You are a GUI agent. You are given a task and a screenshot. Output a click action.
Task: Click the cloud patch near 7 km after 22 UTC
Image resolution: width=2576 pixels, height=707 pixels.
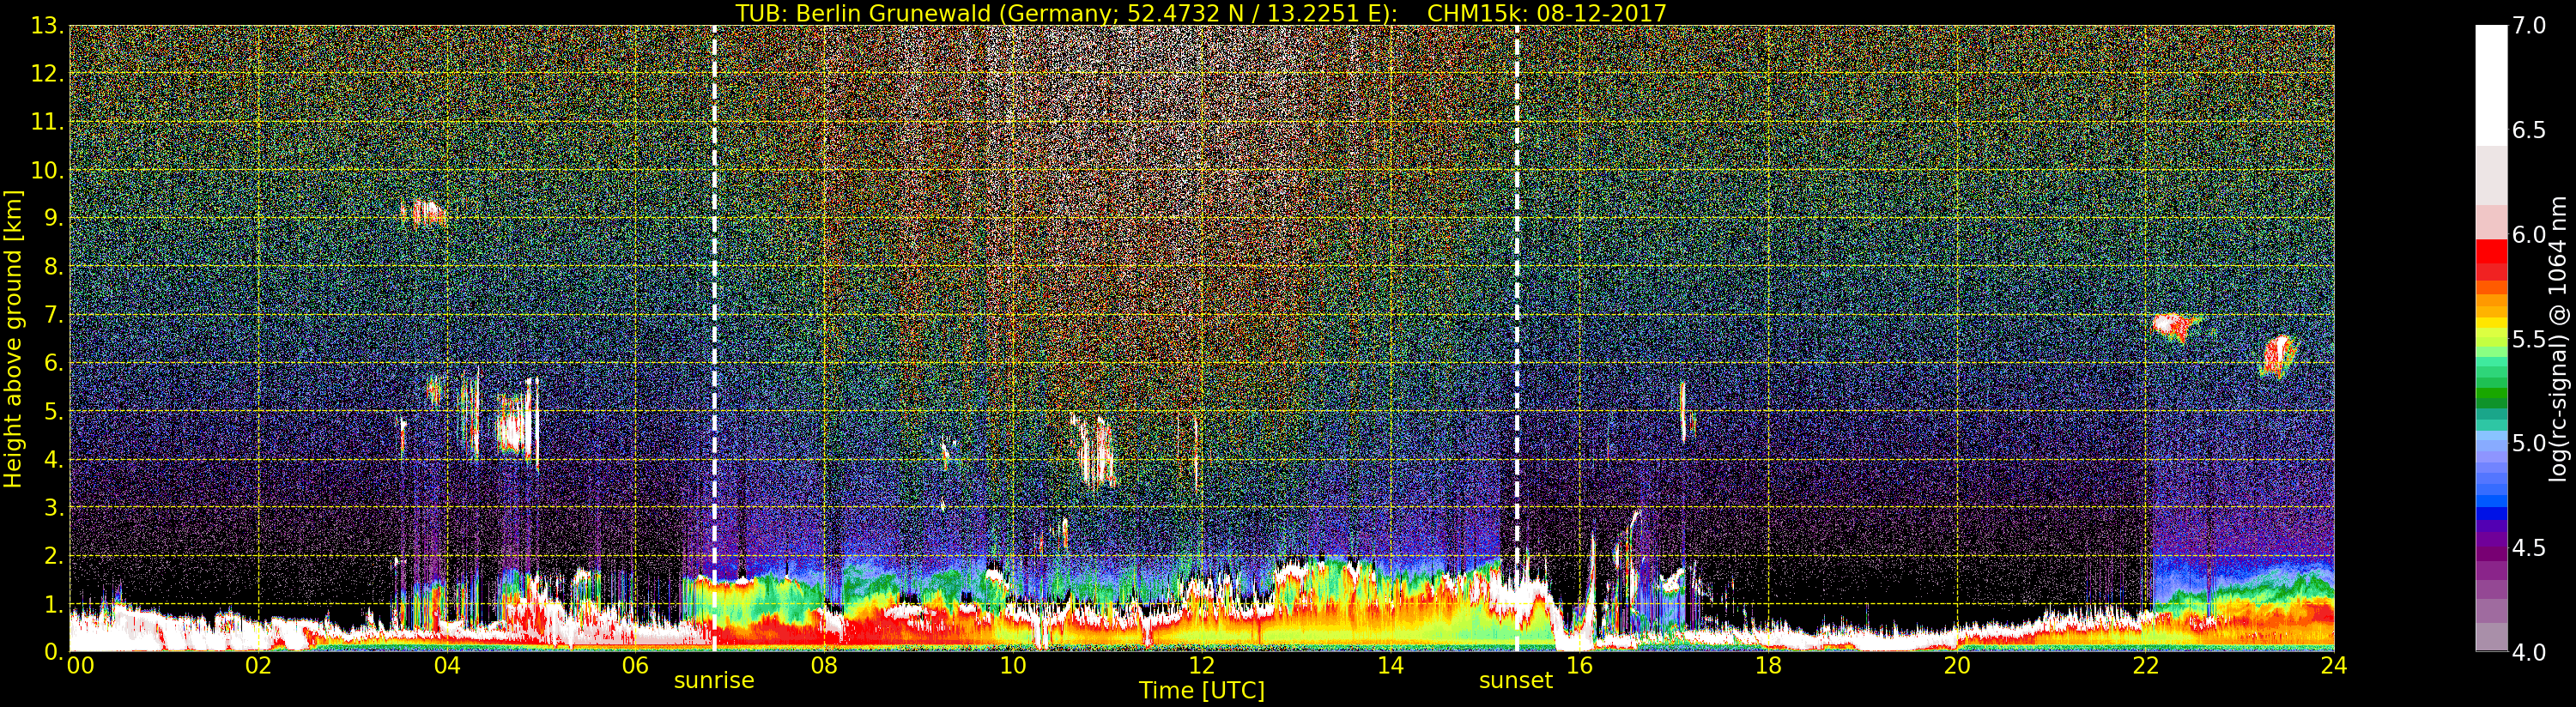pyautogui.click(x=2175, y=326)
